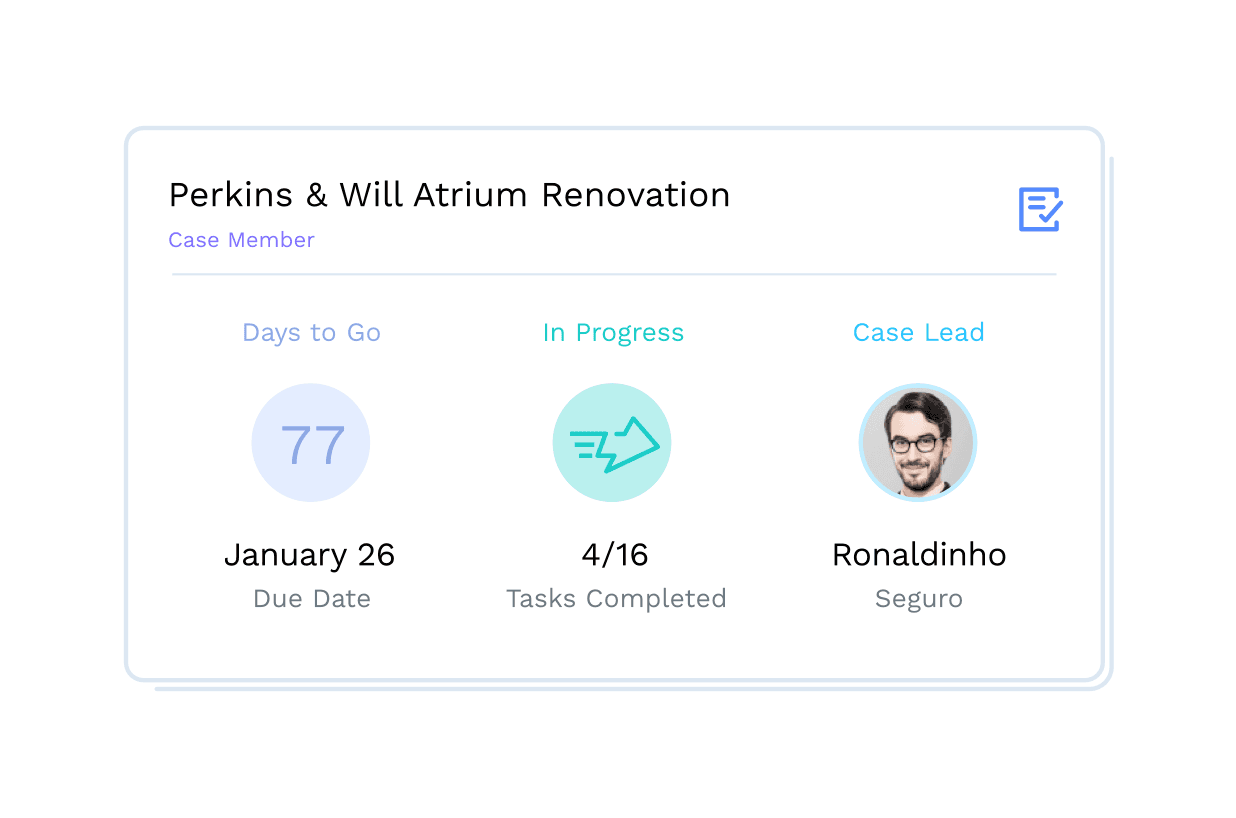Click the Due Date caption

[x=311, y=599]
